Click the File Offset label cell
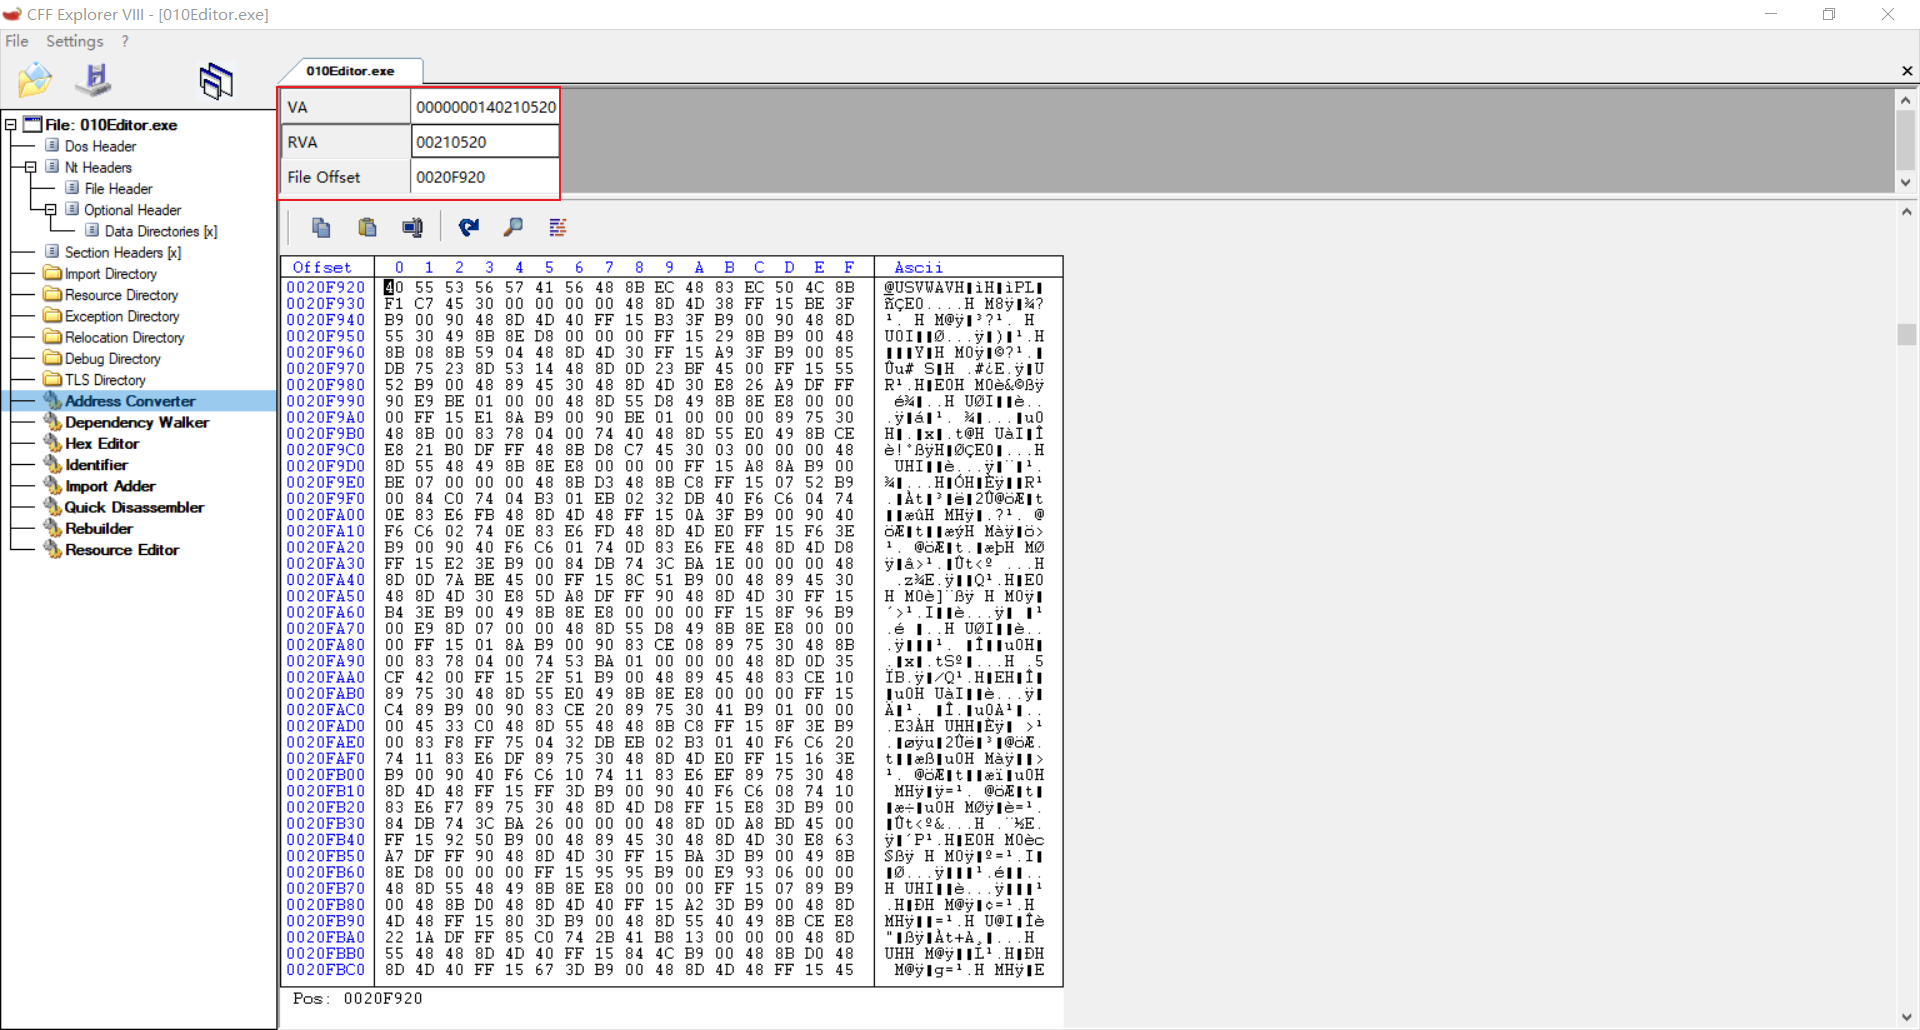 click(346, 177)
